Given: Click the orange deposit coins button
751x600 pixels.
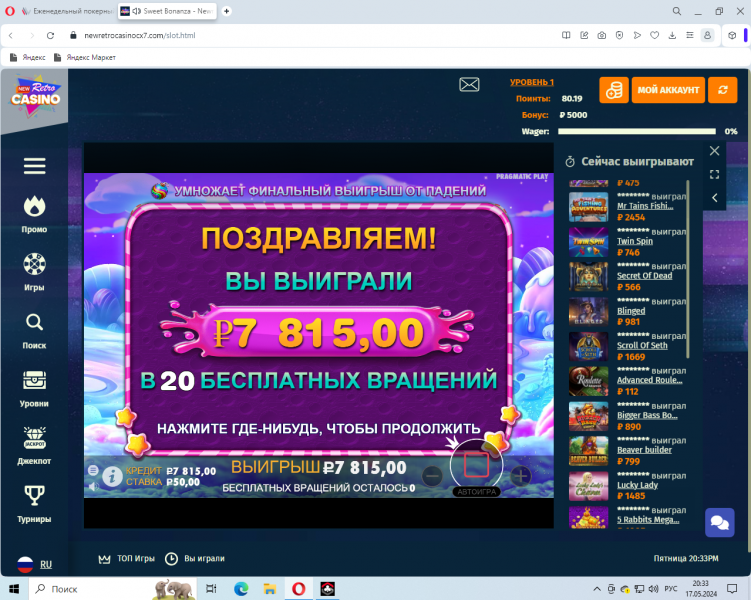Looking at the screenshot, I should click(614, 90).
